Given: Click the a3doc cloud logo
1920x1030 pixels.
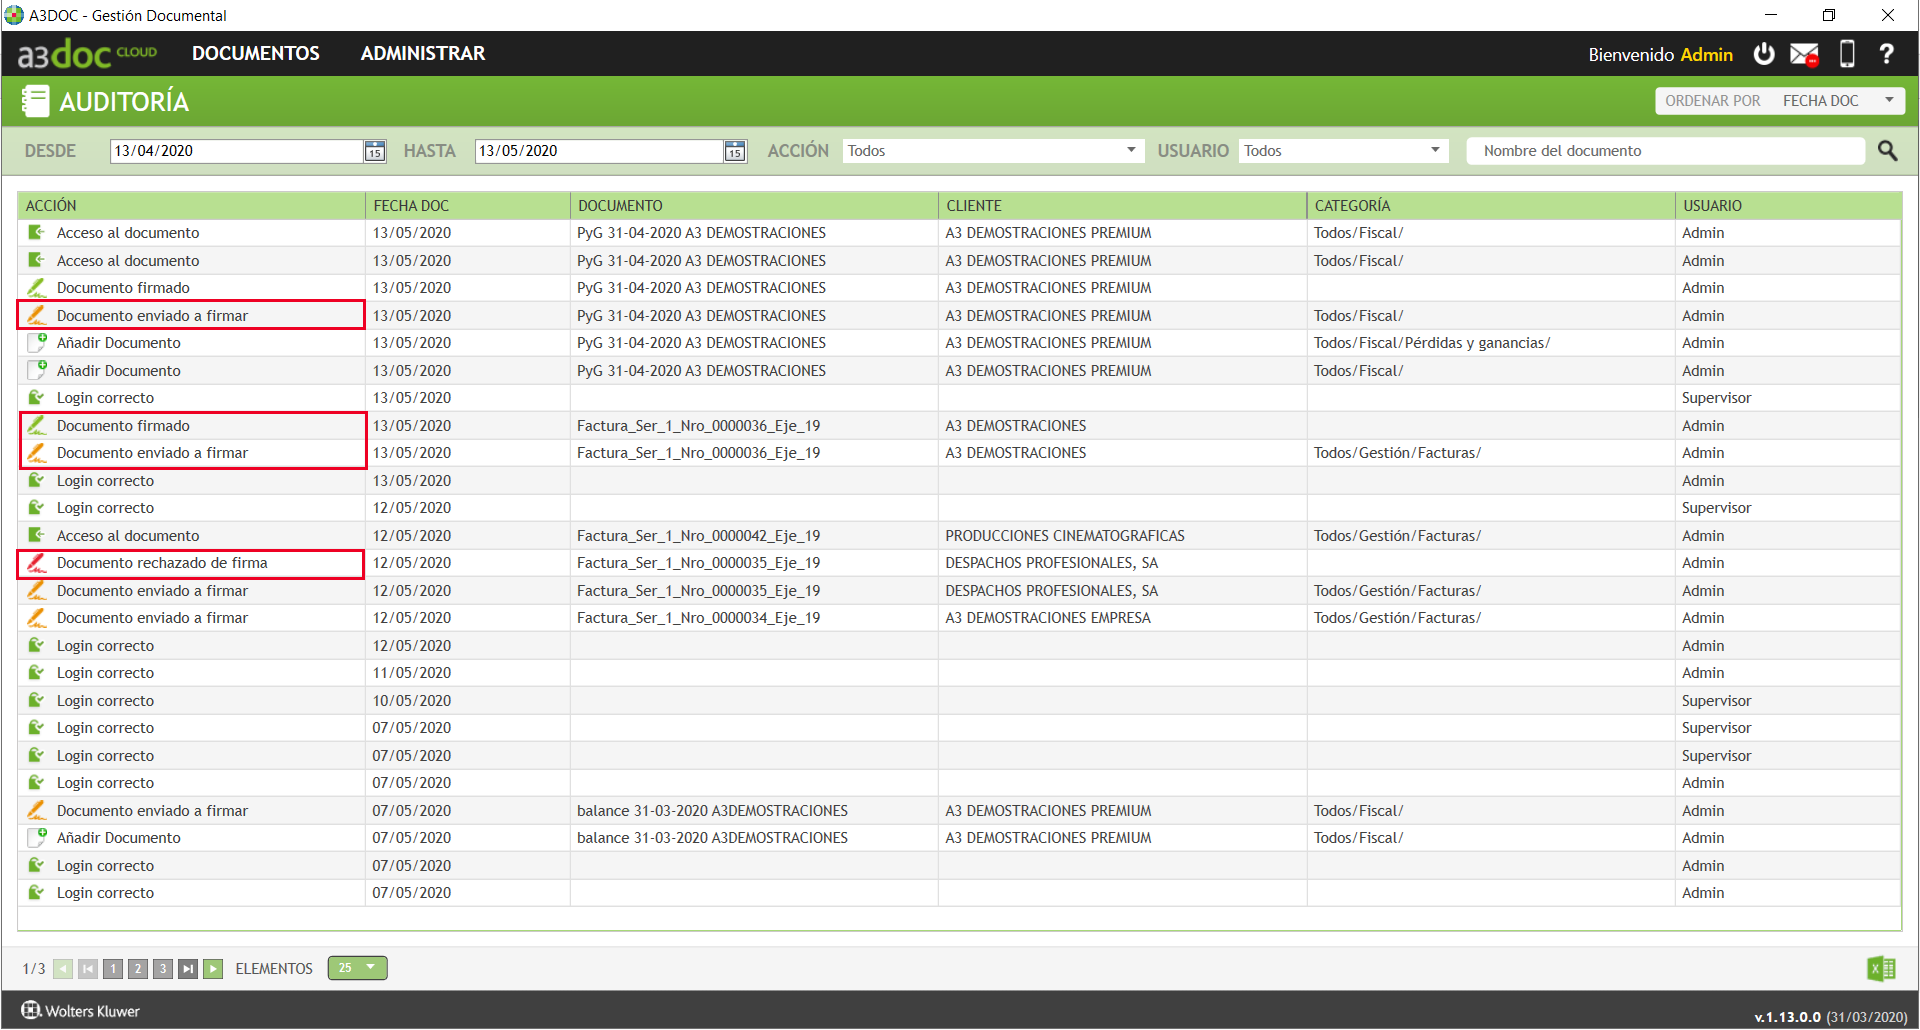Looking at the screenshot, I should tap(88, 54).
